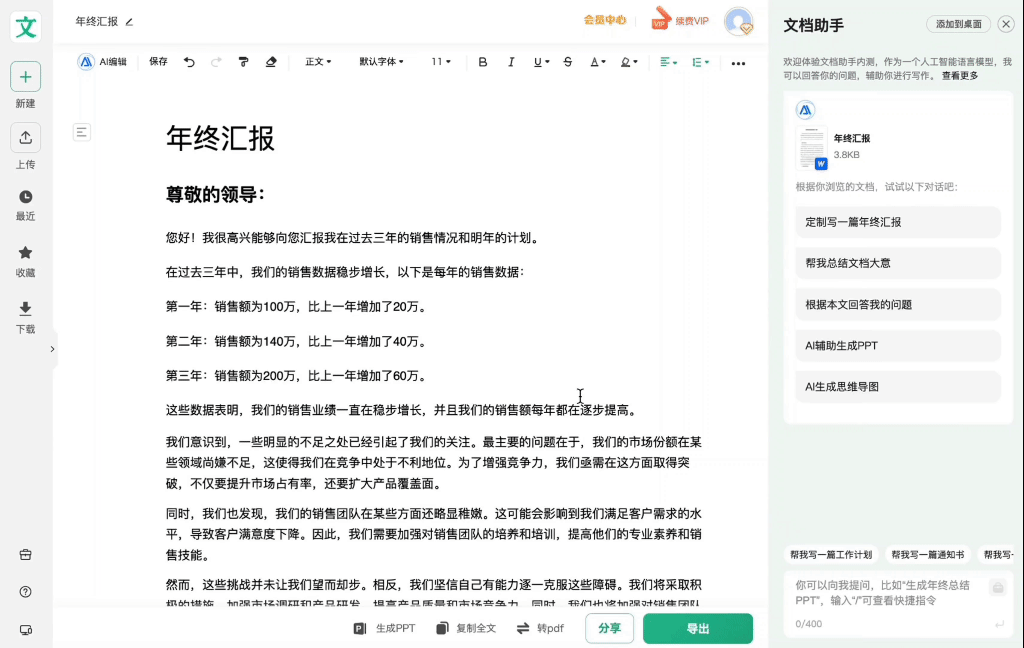
Task: Toggle italic formatting
Action: (511, 62)
